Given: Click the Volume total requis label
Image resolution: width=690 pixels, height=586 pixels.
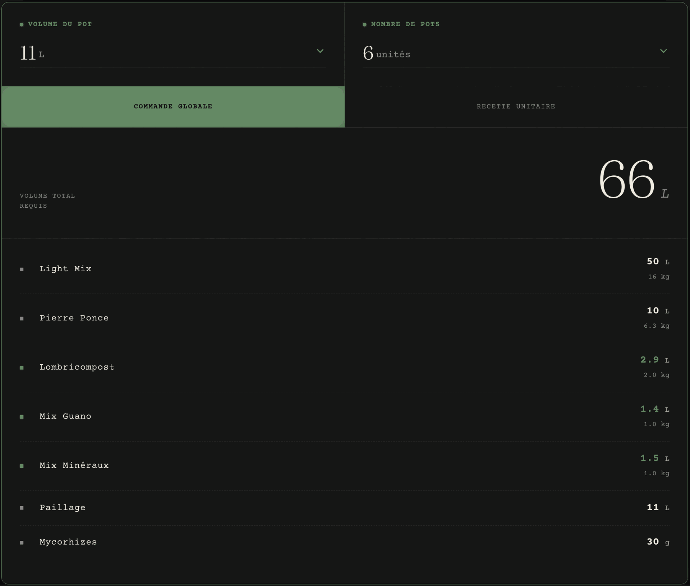Looking at the screenshot, I should [x=47, y=201].
